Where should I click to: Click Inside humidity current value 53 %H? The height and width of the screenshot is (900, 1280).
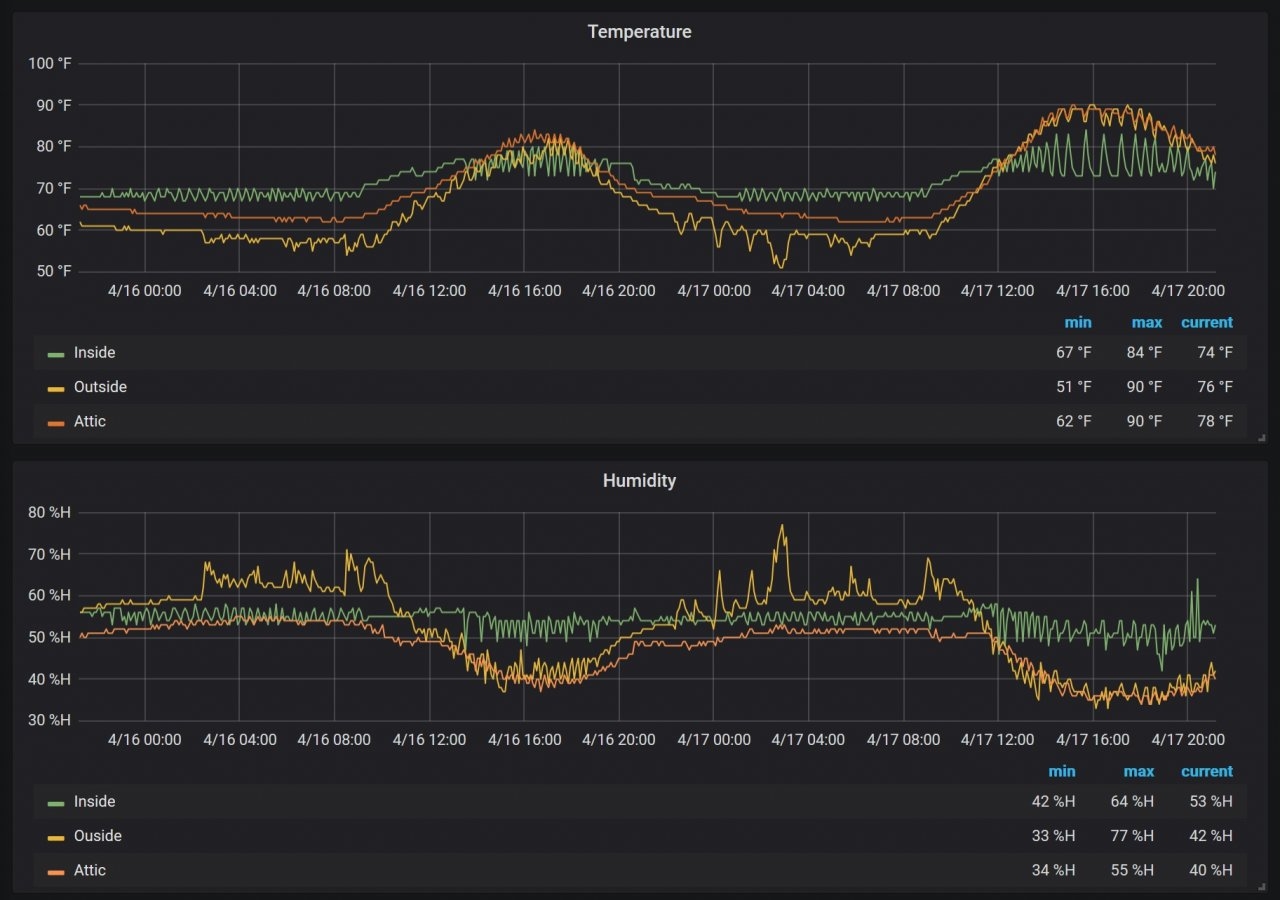pyautogui.click(x=1211, y=802)
